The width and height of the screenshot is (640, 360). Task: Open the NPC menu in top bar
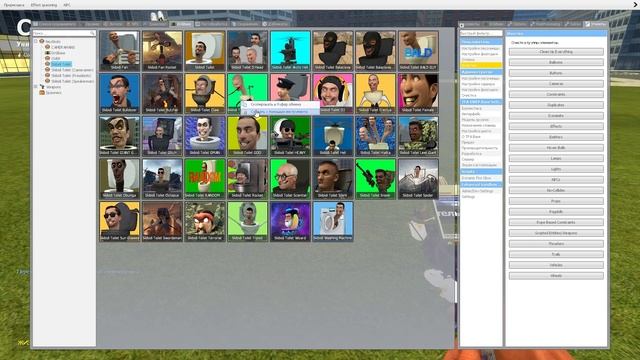pyautogui.click(x=67, y=5)
